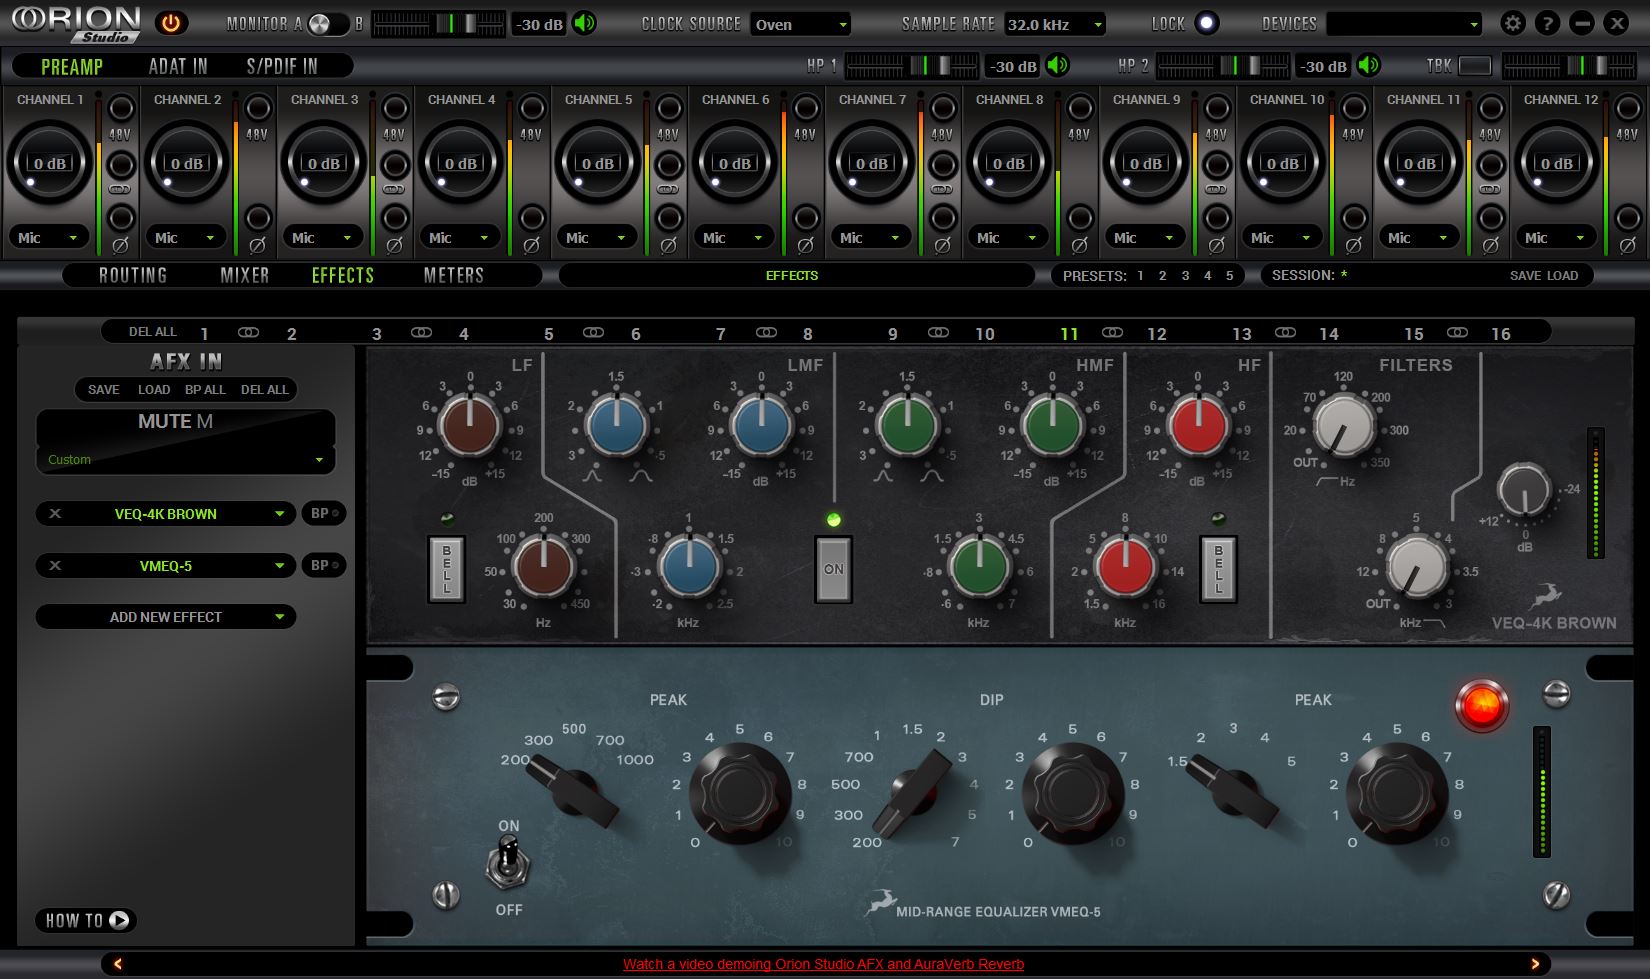Viewport: 1650px width, 979px height.
Task: Open the Mic input dropdown on Channel 4
Action: pos(459,237)
